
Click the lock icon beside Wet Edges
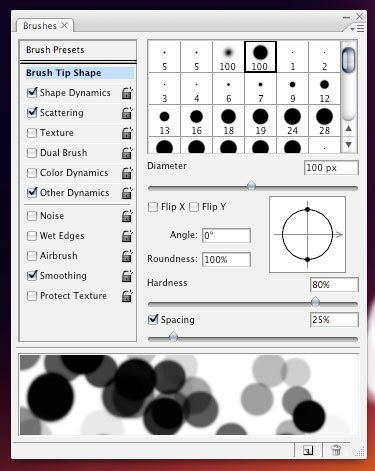tap(127, 236)
